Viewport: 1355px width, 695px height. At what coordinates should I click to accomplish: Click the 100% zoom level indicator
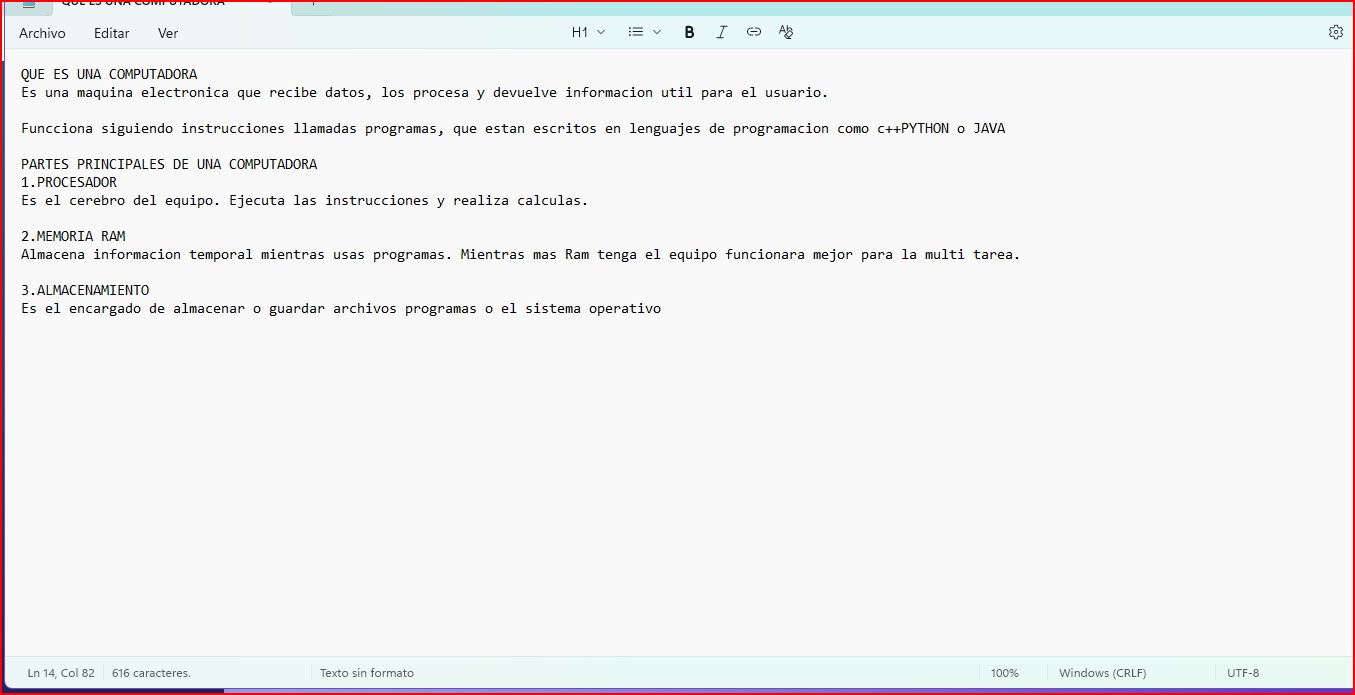[x=1004, y=673]
